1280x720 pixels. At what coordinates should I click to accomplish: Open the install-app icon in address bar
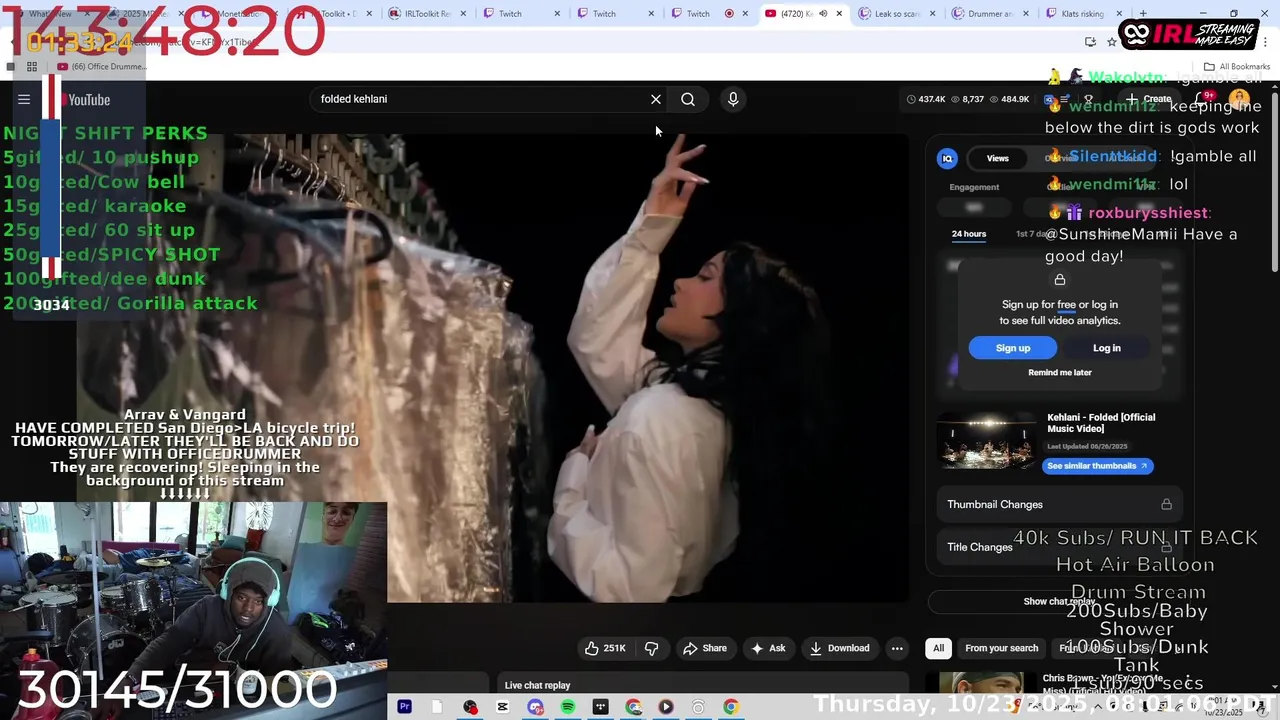point(1090,42)
